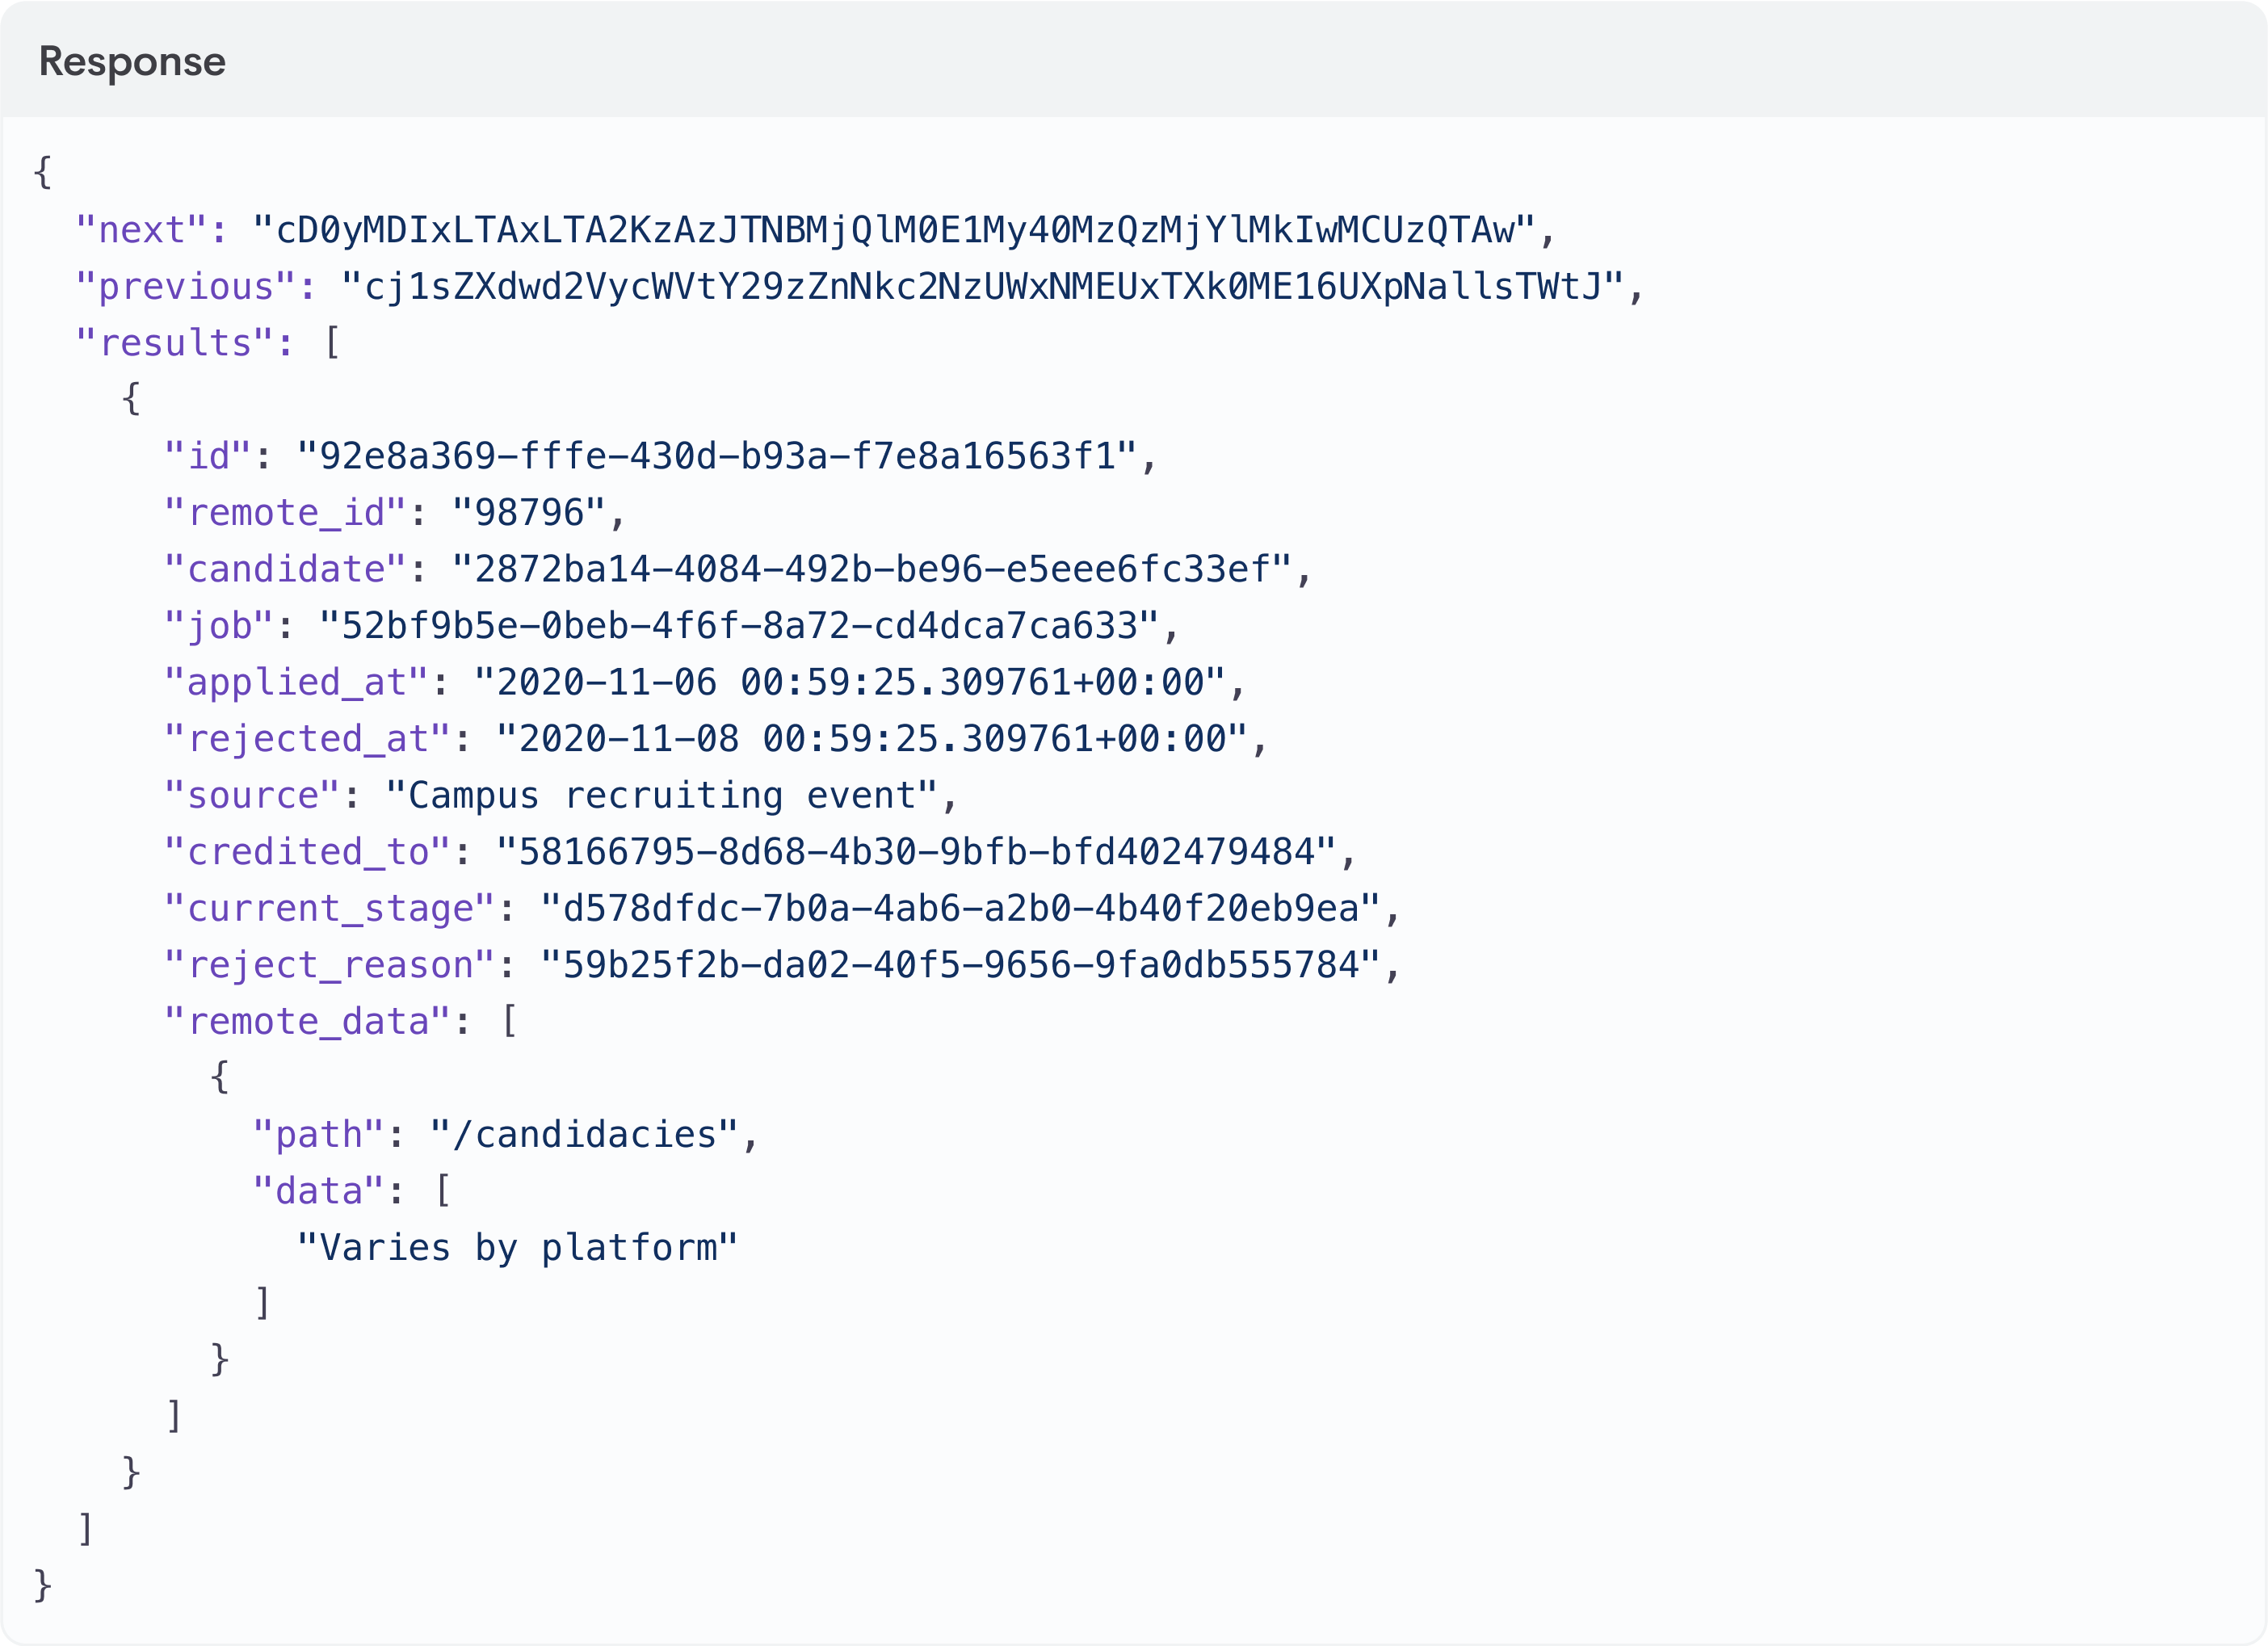The image size is (2268, 1646).
Task: Click the rejected_at timestamp value
Action: click(871, 739)
